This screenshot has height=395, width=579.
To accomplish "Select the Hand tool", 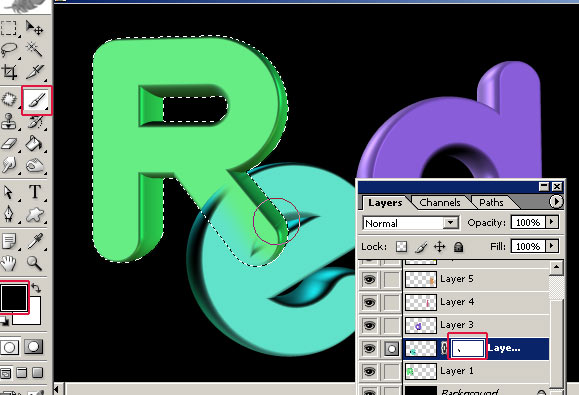I will point(9,263).
